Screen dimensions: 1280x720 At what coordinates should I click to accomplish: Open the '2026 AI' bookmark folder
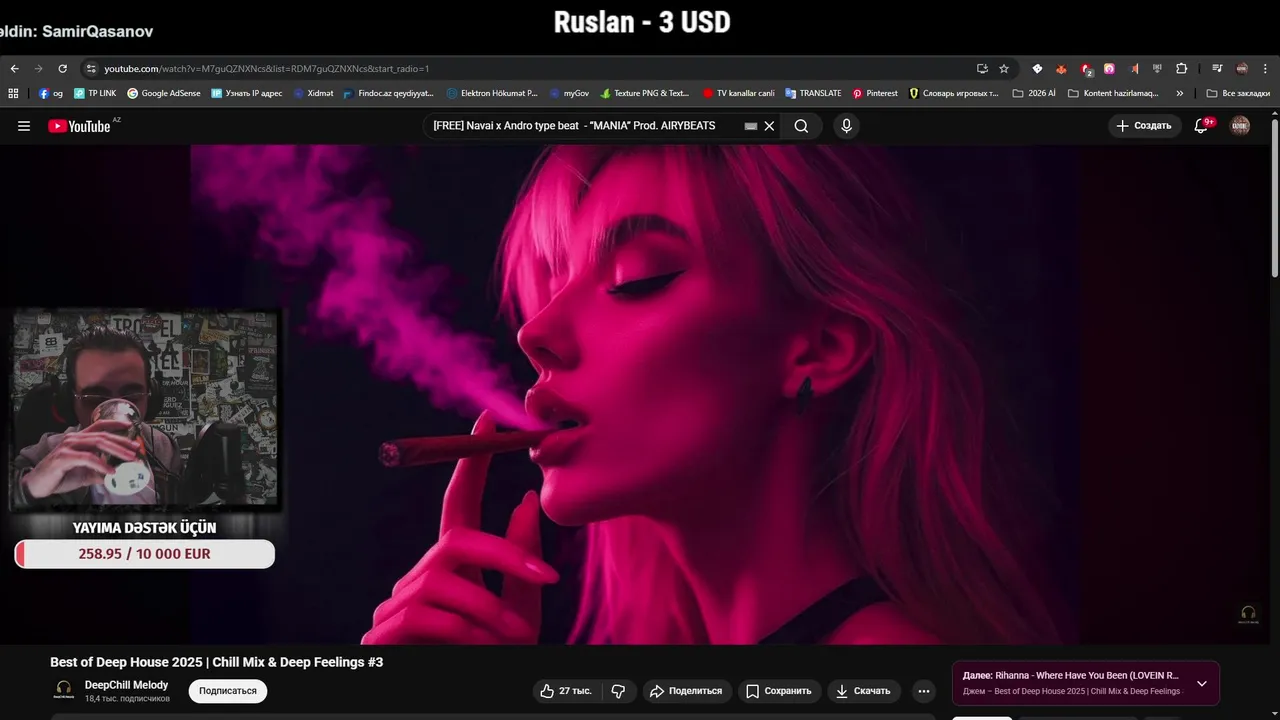pyautogui.click(x=1034, y=93)
